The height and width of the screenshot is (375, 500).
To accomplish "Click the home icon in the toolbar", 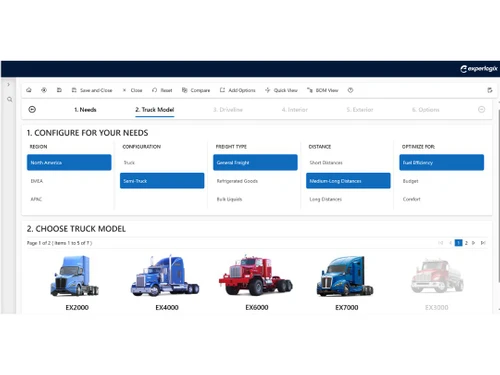I will coord(29,90).
